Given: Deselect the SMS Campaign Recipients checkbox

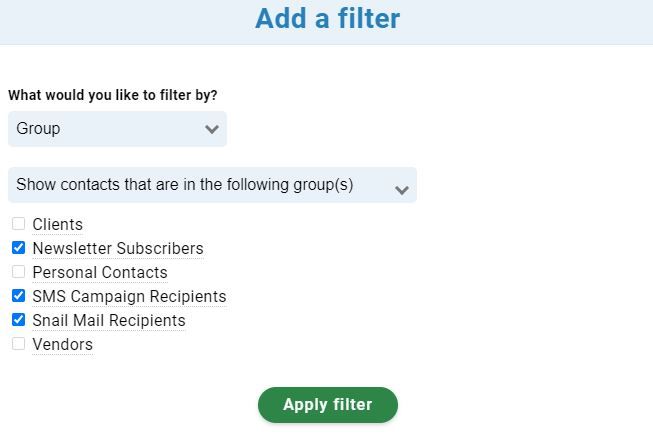Looking at the screenshot, I should tap(18, 296).
